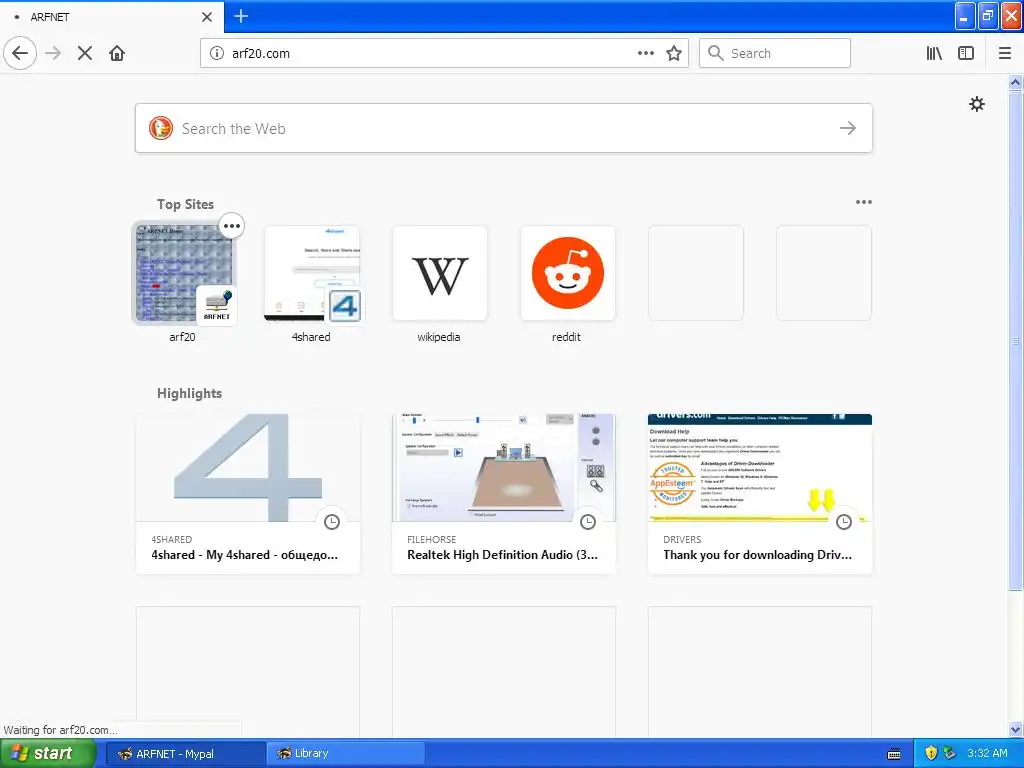
Task: Click history clock icon on Filehorse highlight
Action: [588, 522]
